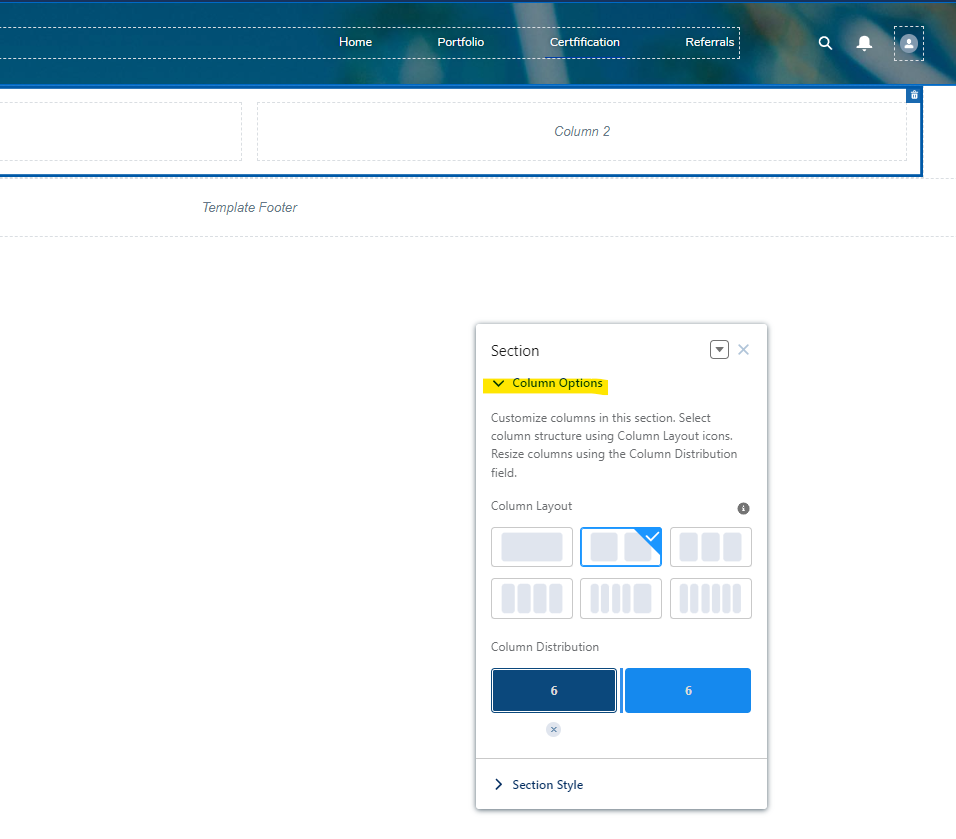Screen dimensions: 956x839
Task: Select Home in the navigation menu
Action: [355, 42]
